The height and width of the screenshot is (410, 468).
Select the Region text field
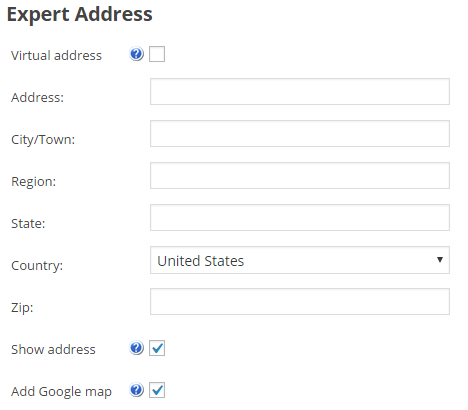(x=300, y=175)
